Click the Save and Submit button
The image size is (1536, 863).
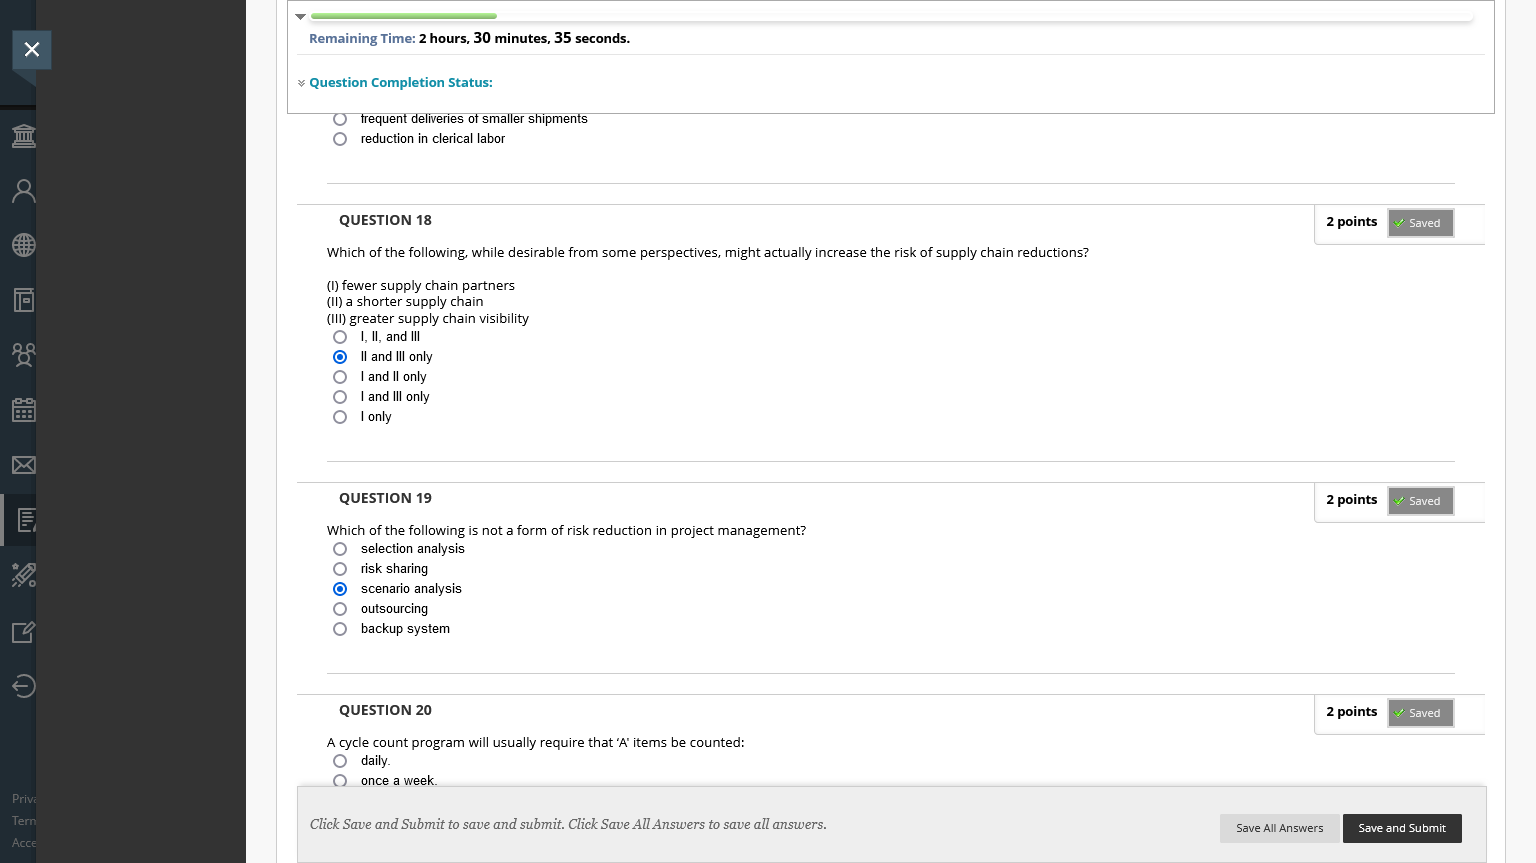(x=1401, y=828)
